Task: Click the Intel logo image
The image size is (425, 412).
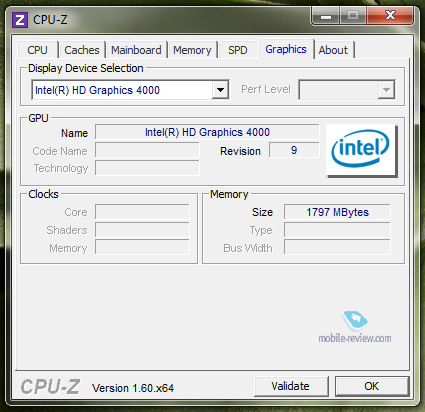Action: pos(361,150)
